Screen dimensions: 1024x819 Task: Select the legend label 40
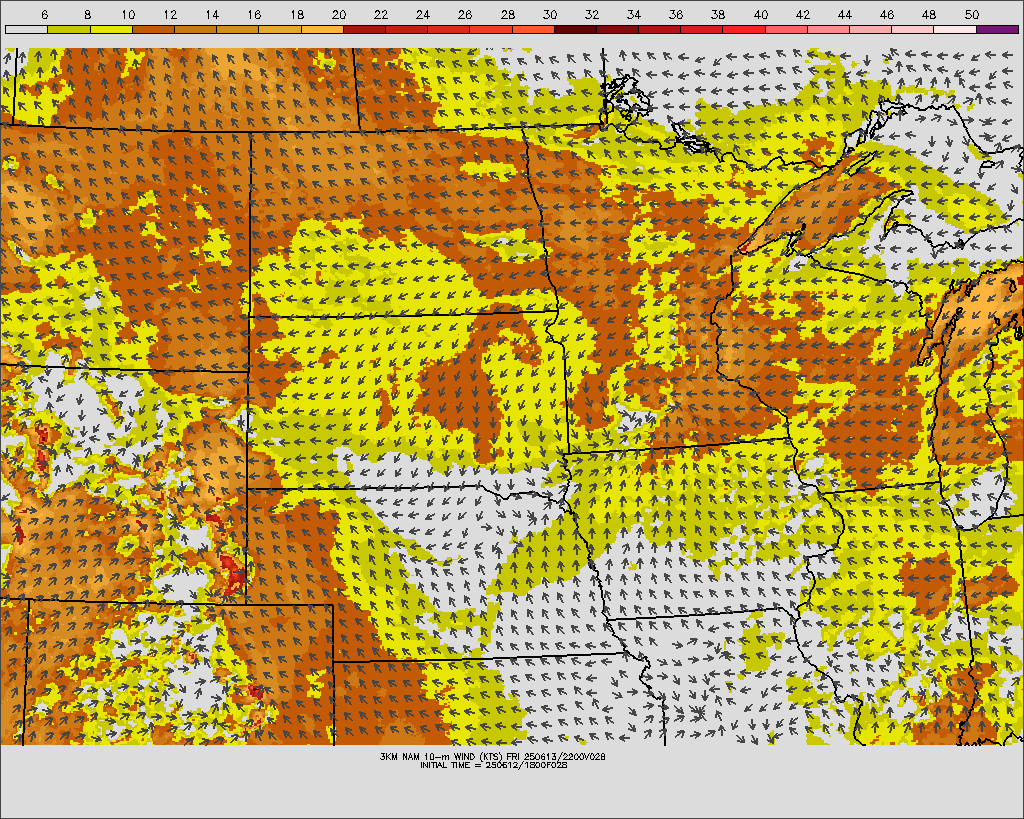click(761, 14)
